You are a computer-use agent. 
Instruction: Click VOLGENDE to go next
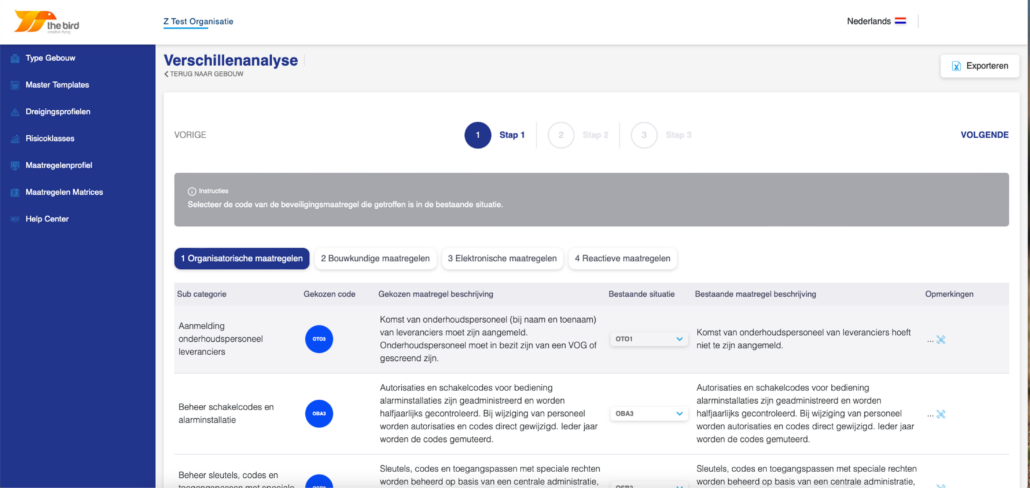tap(985, 135)
